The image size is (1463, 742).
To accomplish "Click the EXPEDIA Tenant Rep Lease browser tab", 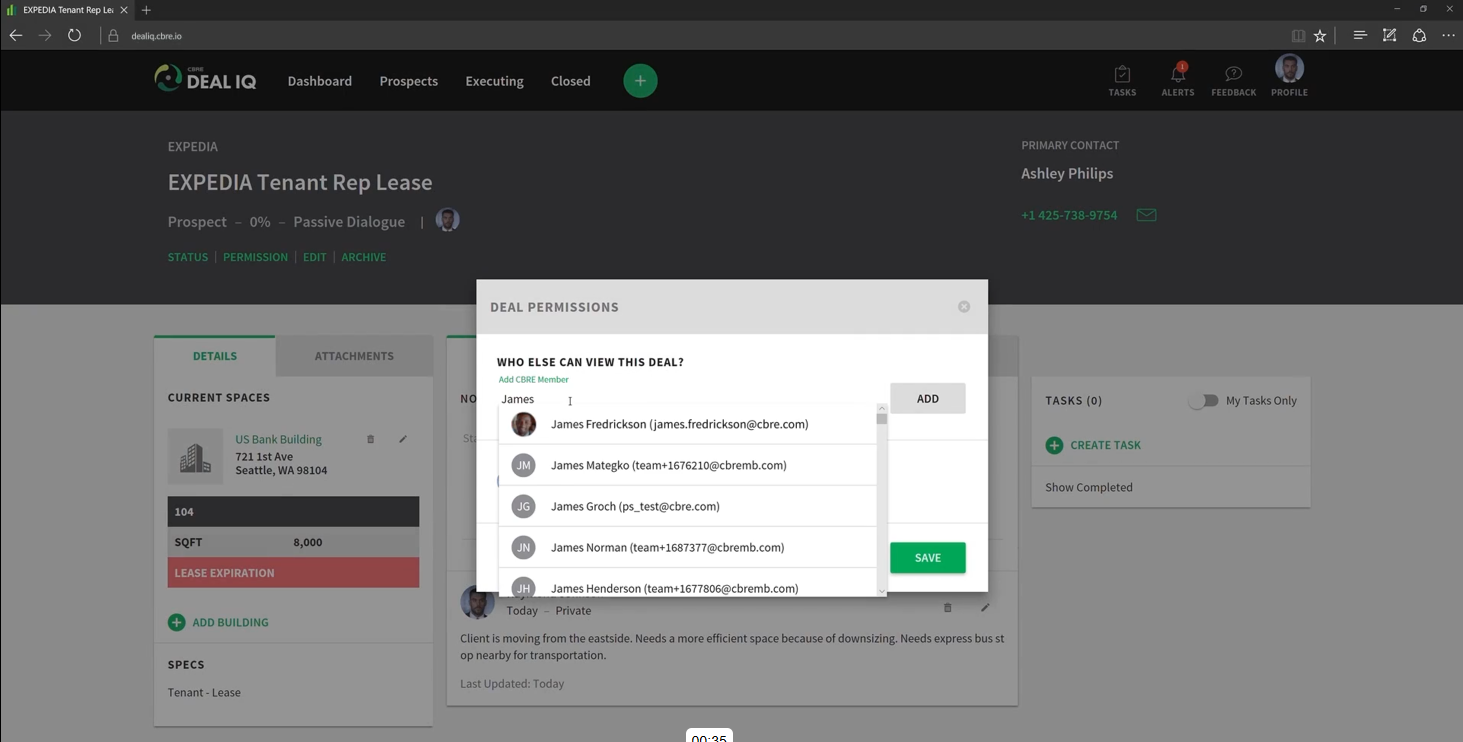I will point(67,10).
